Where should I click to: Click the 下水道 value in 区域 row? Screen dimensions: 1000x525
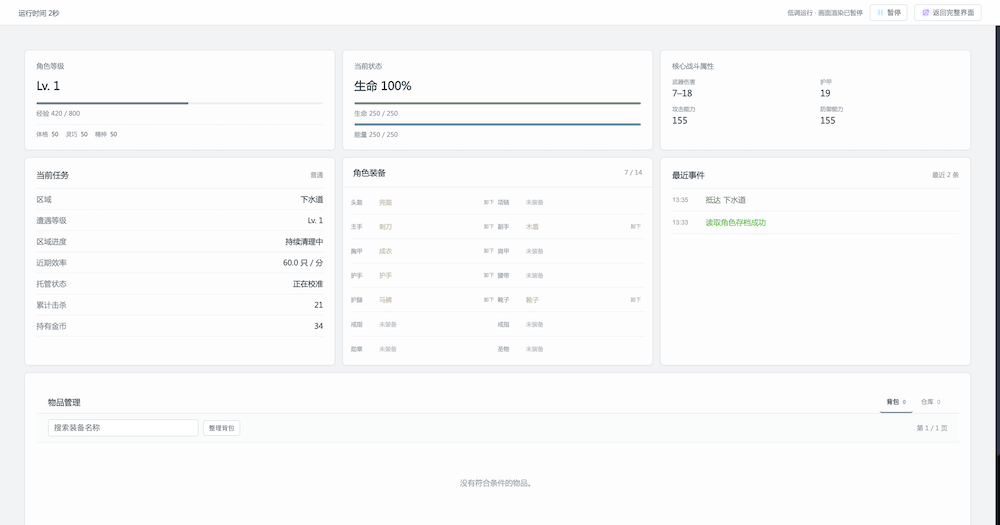pyautogui.click(x=312, y=200)
